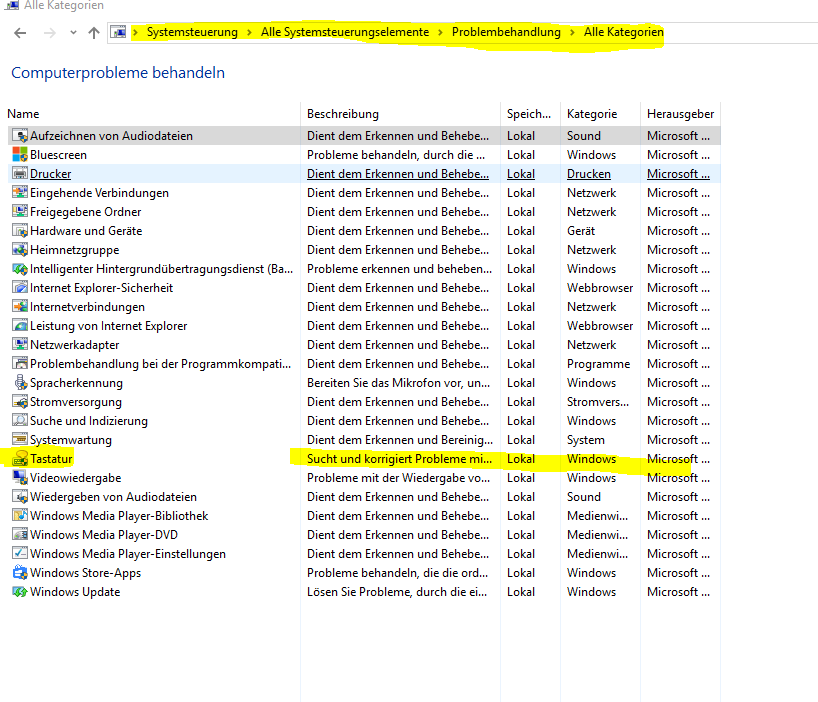The width and height of the screenshot is (818, 702).
Task: Click the Leistung von Internet Explorer icon
Action: tap(20, 325)
